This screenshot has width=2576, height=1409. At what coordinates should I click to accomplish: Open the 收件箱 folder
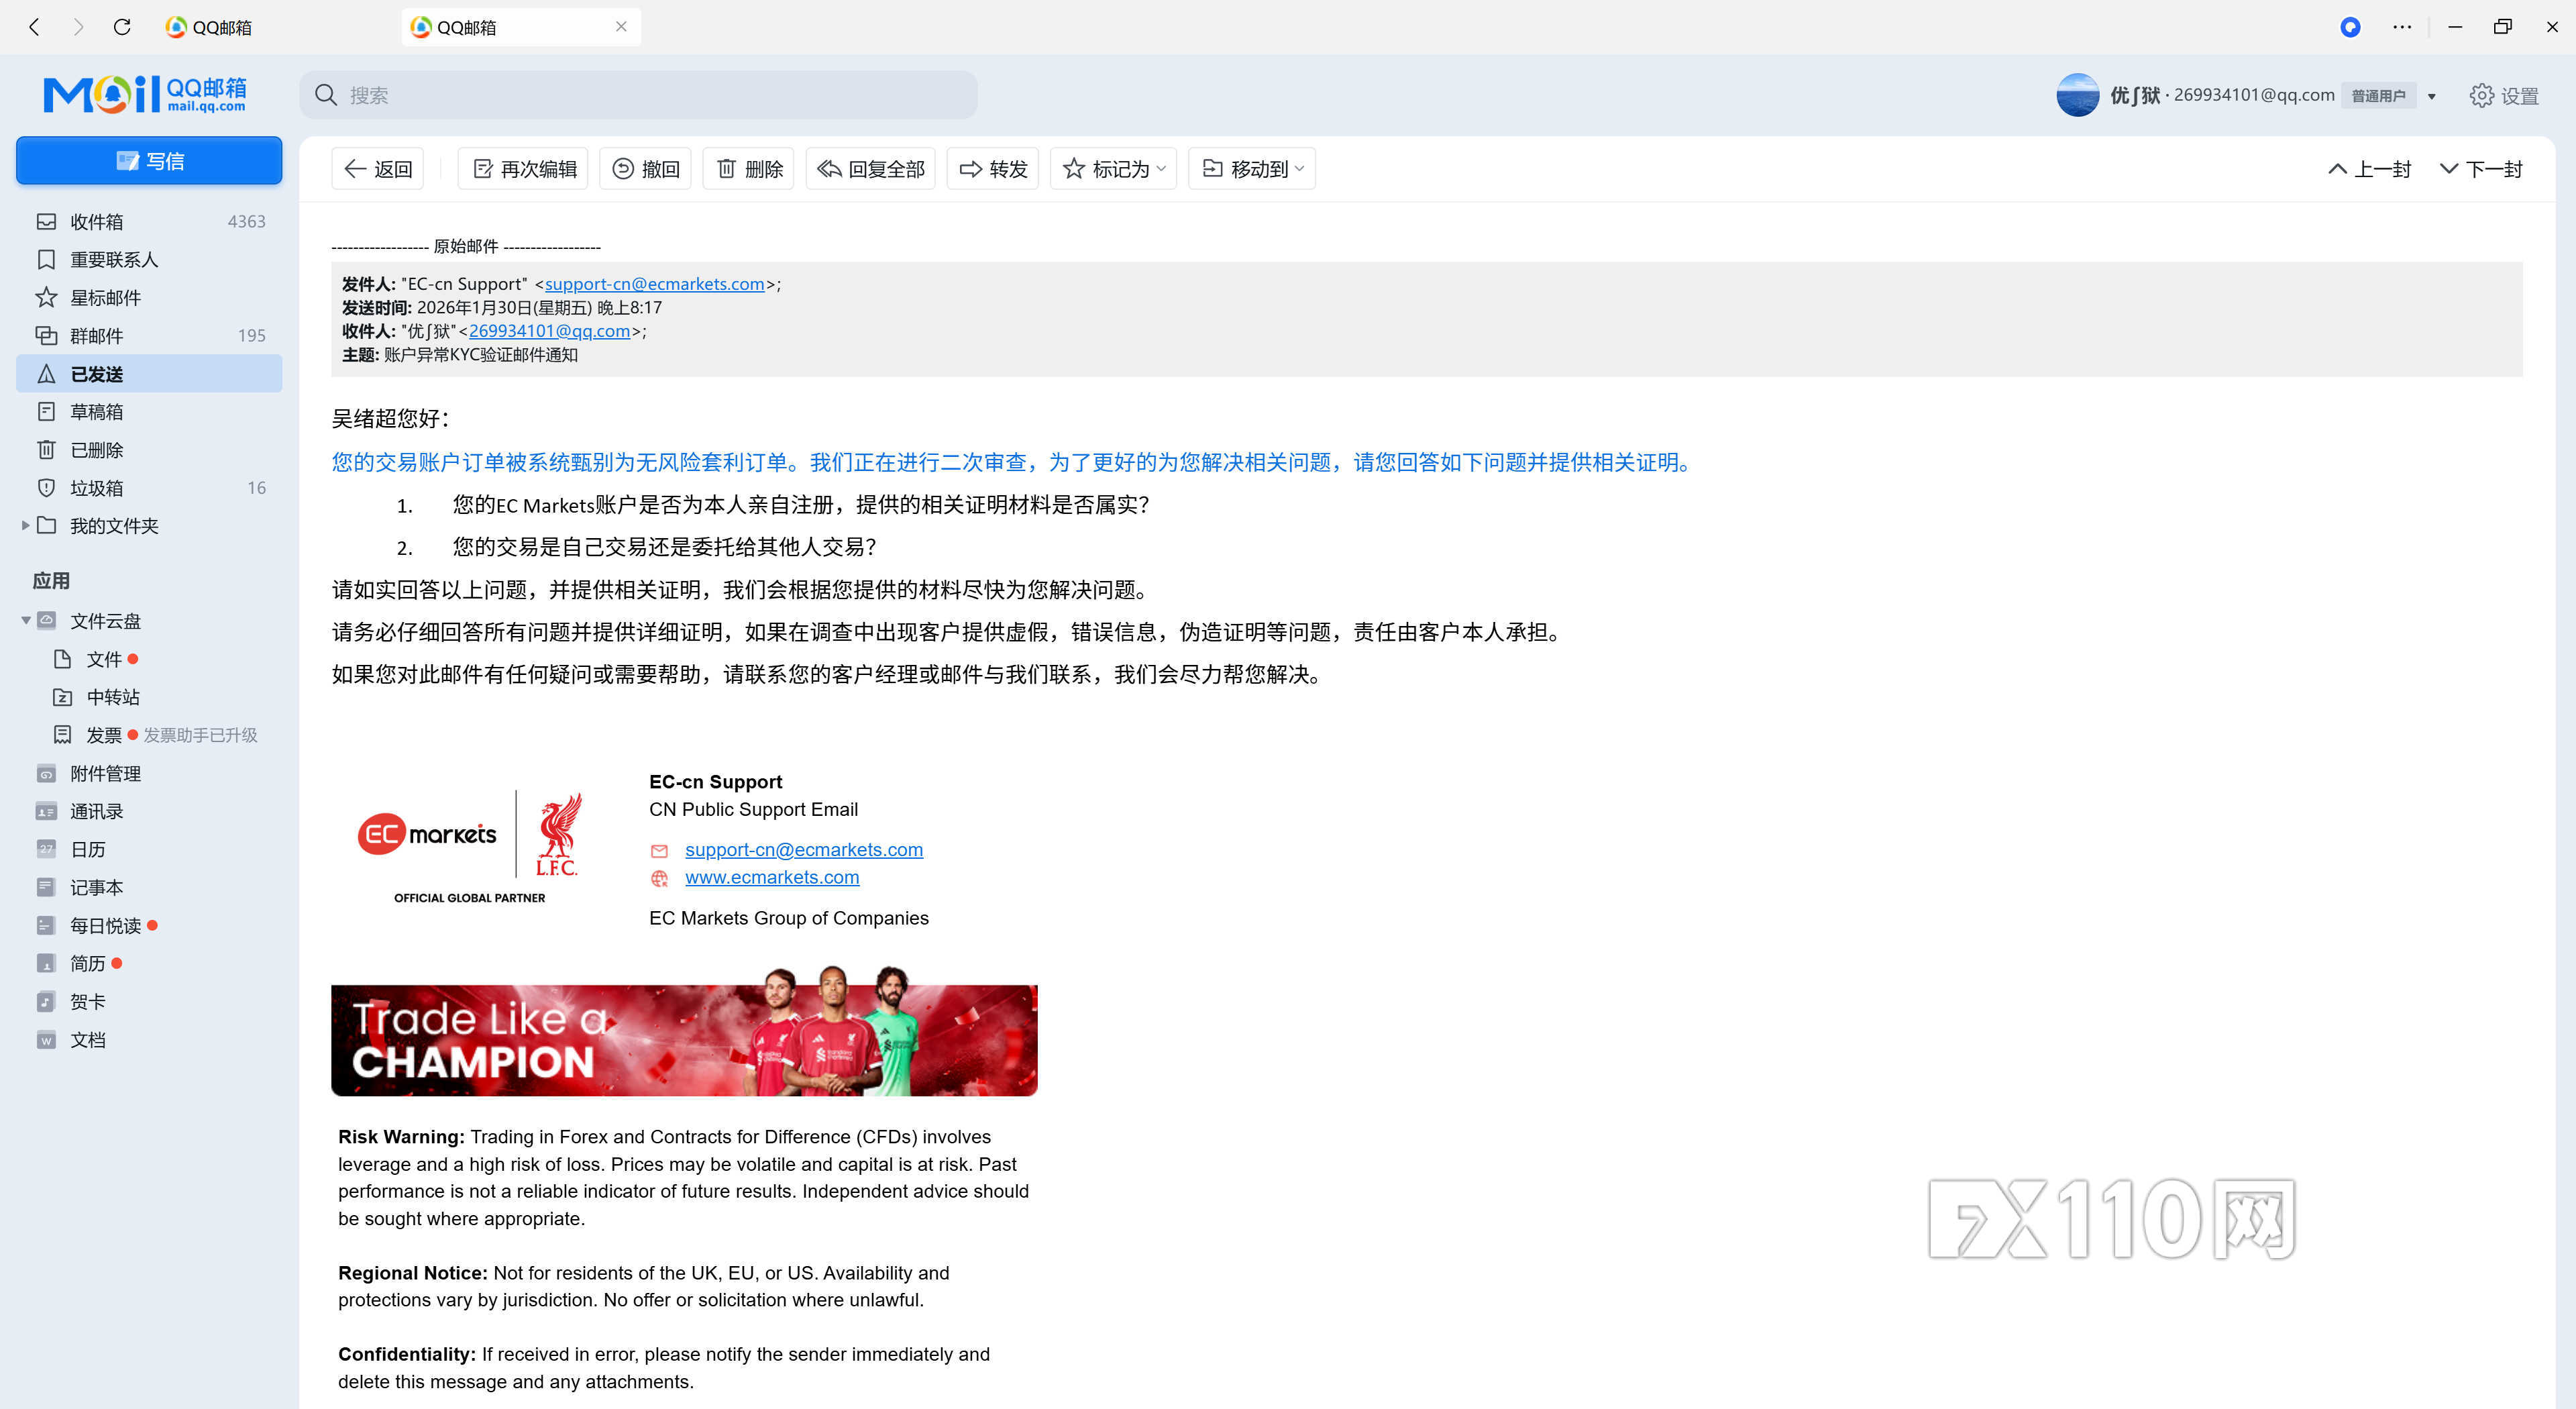[149, 221]
